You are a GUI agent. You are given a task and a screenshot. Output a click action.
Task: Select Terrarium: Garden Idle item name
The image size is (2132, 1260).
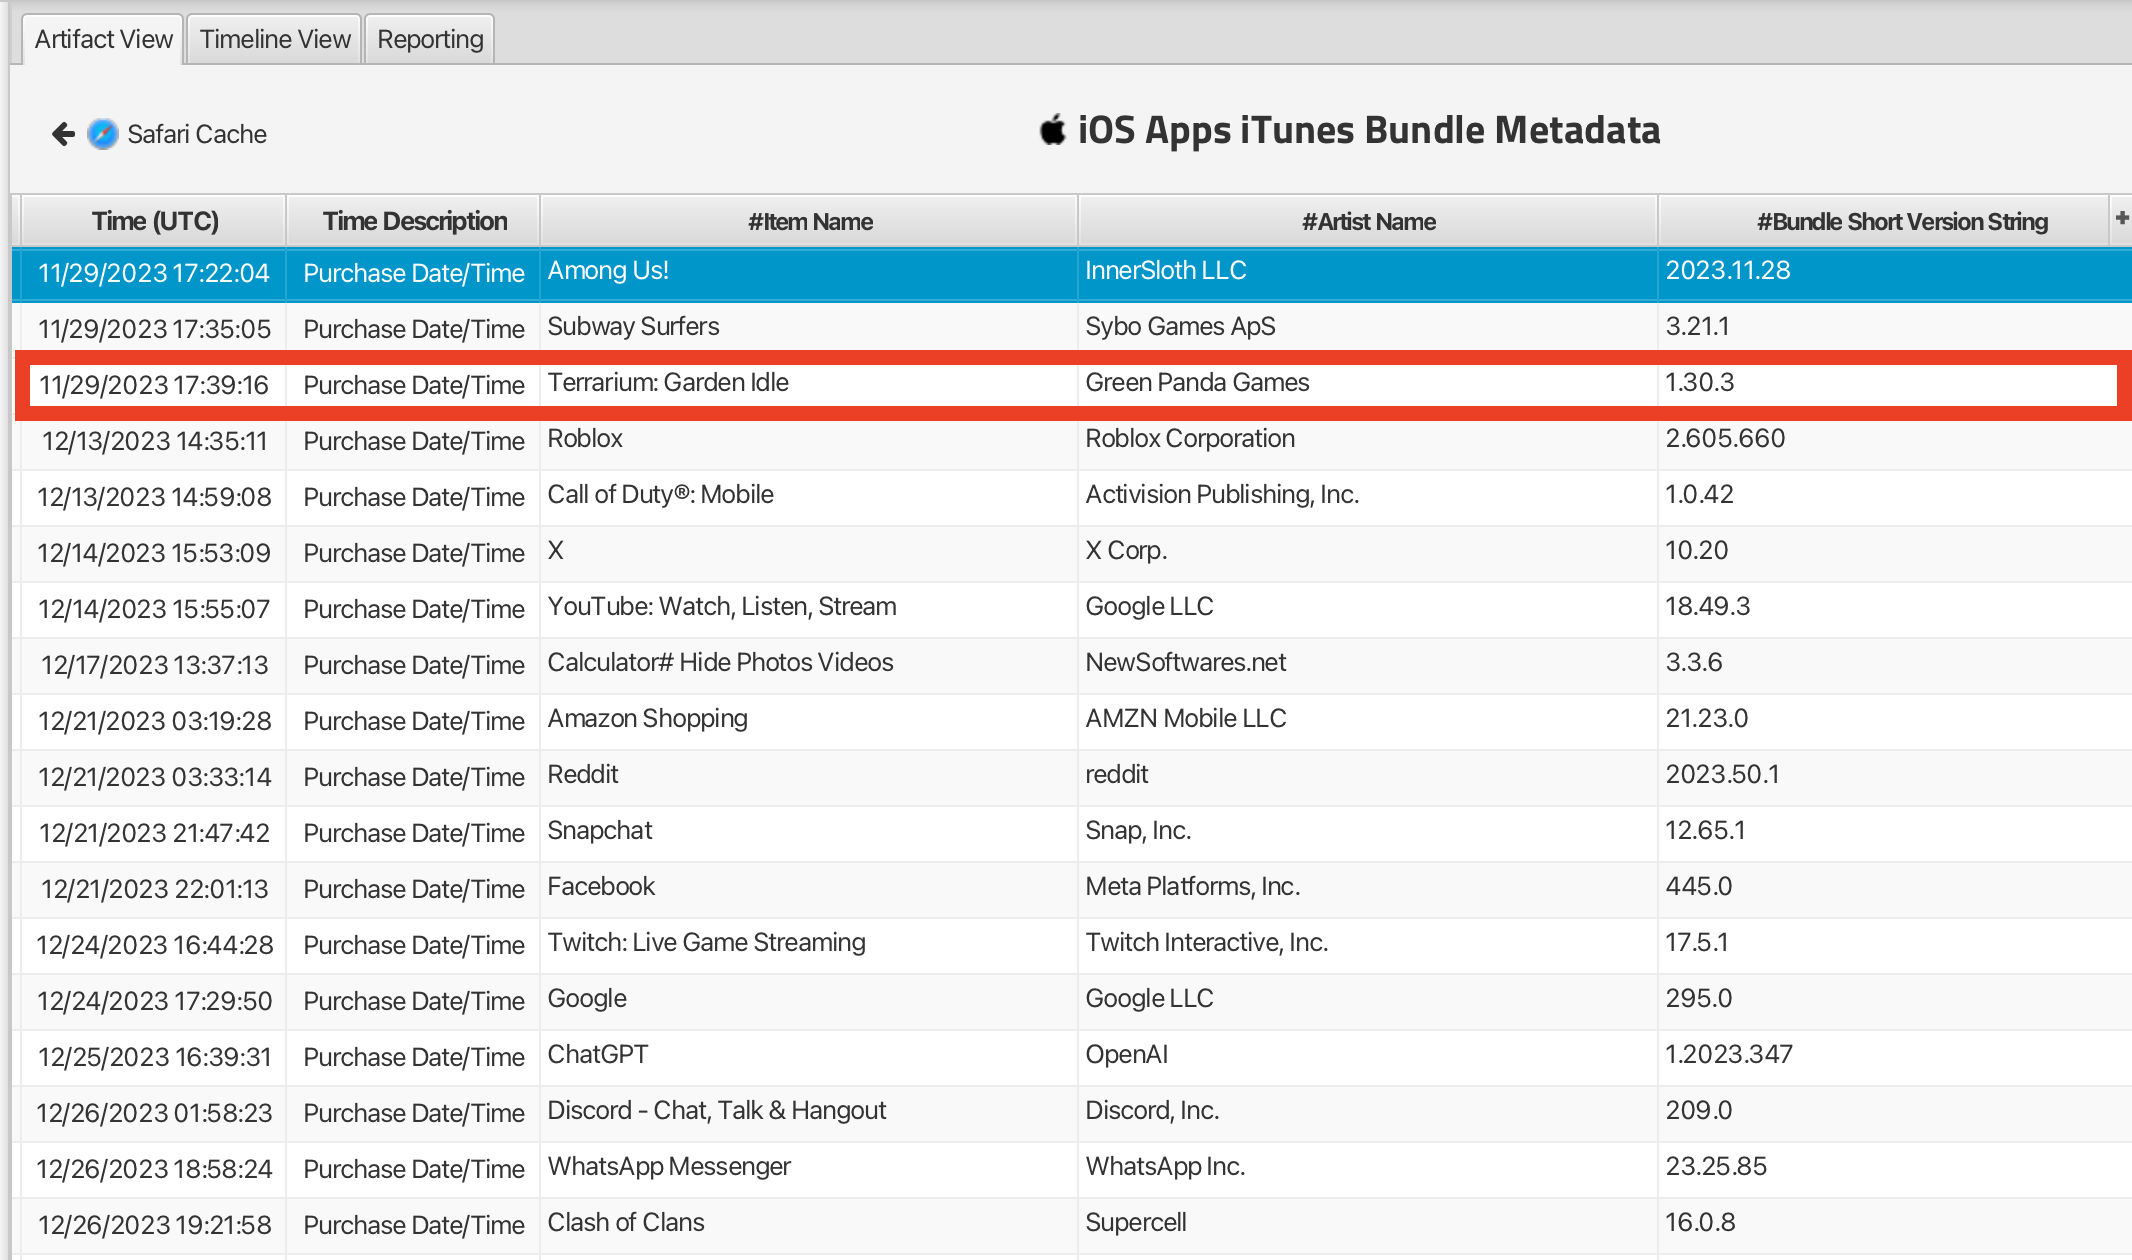pyautogui.click(x=668, y=383)
